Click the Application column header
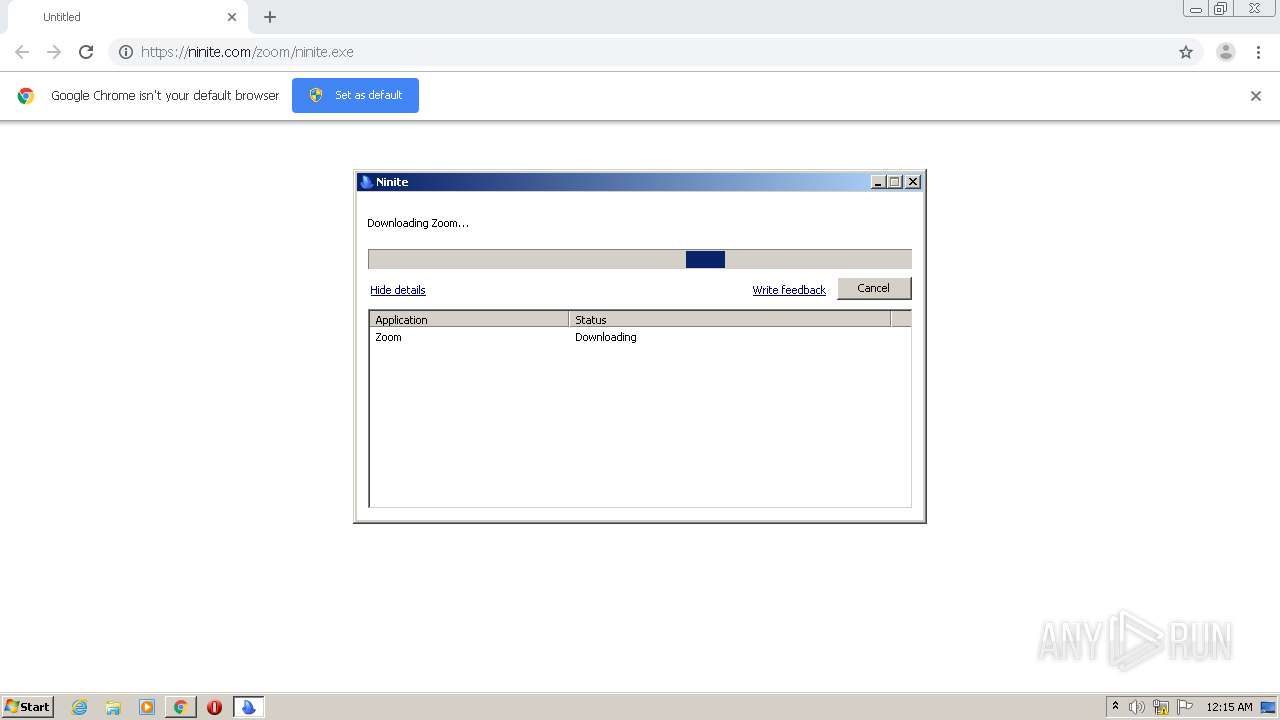The height and width of the screenshot is (720, 1280). click(x=469, y=320)
